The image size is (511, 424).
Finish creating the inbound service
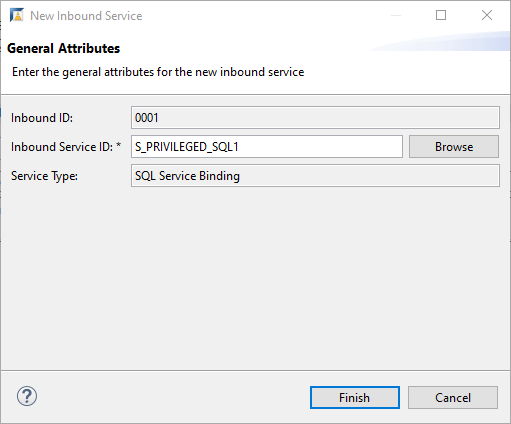tap(355, 398)
